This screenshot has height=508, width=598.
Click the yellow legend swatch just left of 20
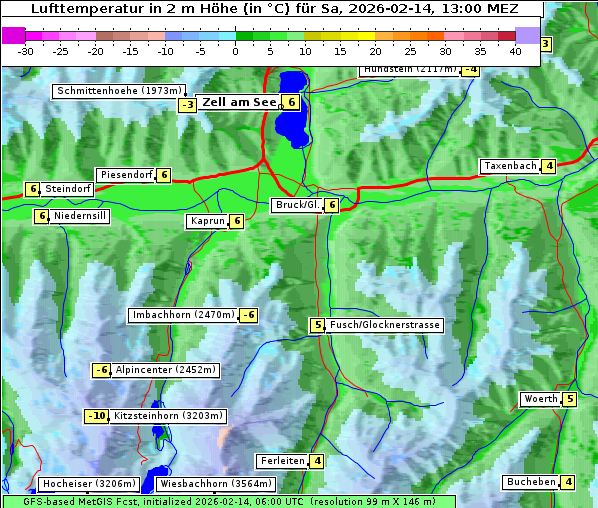(367, 36)
